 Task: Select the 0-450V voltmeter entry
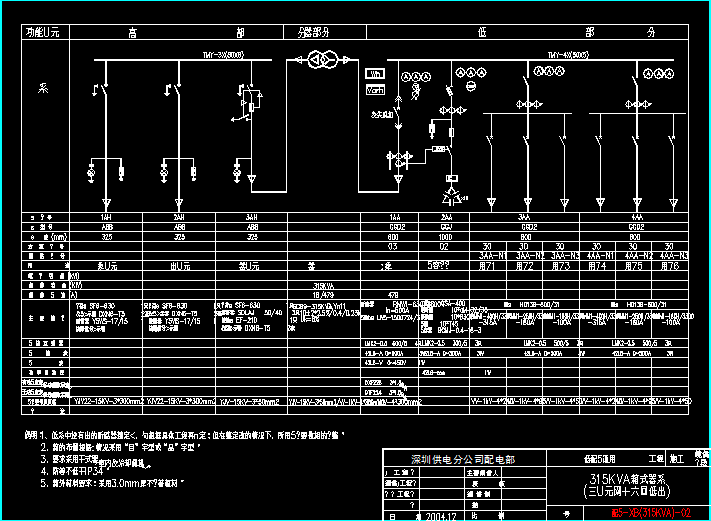[385, 363]
